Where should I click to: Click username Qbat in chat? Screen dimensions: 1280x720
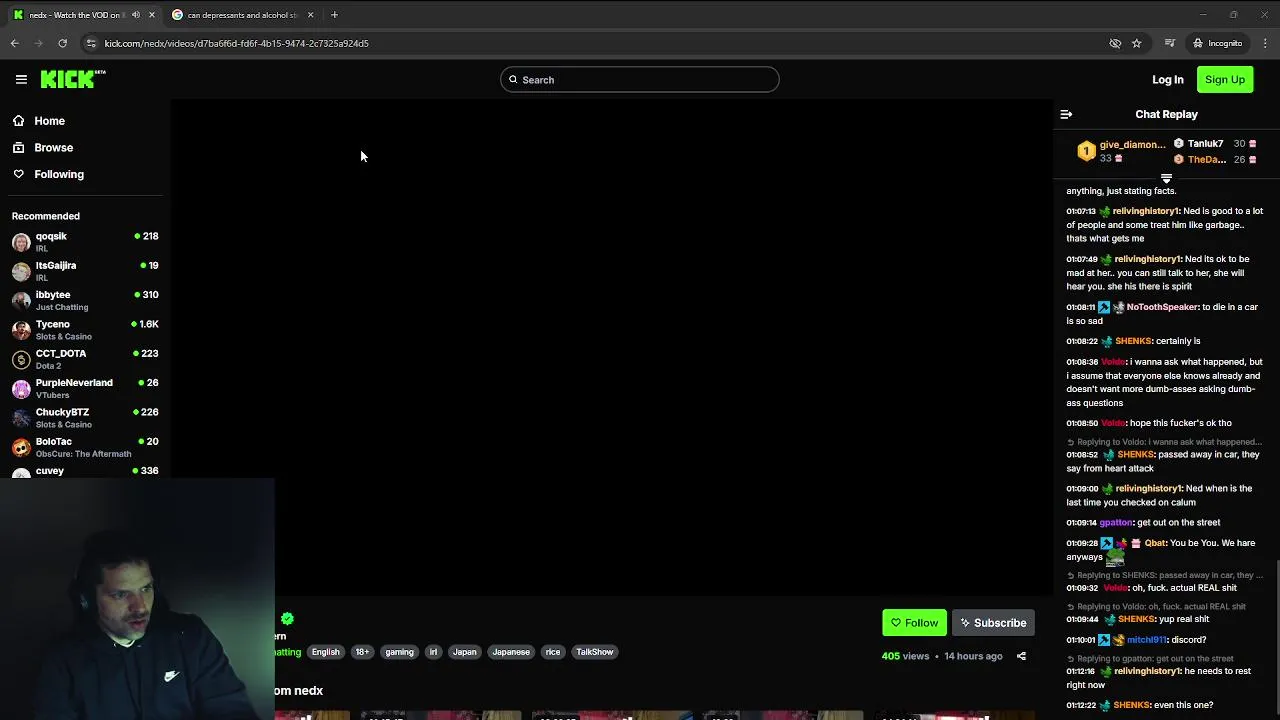[x=1155, y=543]
